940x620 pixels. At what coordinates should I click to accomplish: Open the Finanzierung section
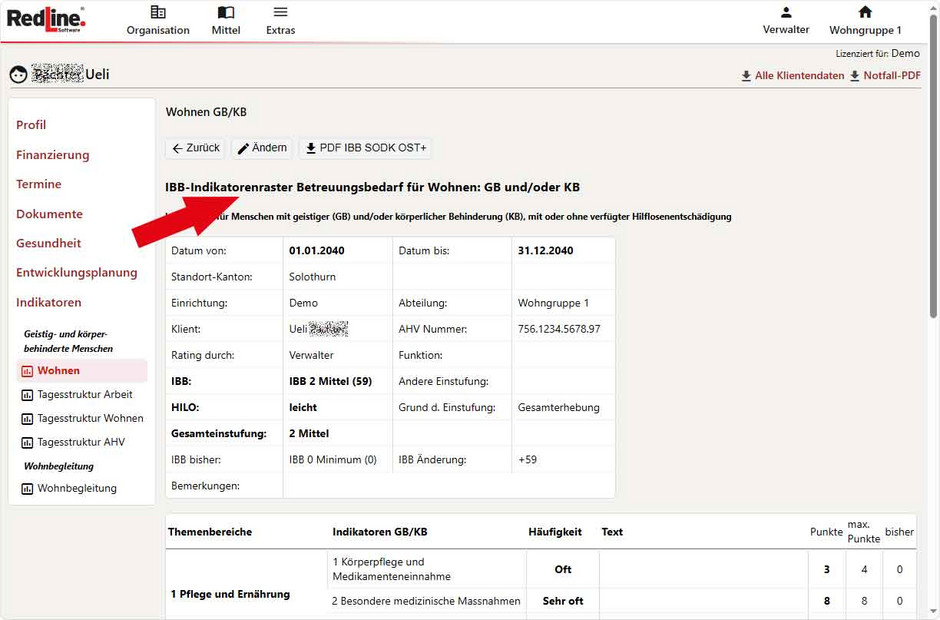53,155
